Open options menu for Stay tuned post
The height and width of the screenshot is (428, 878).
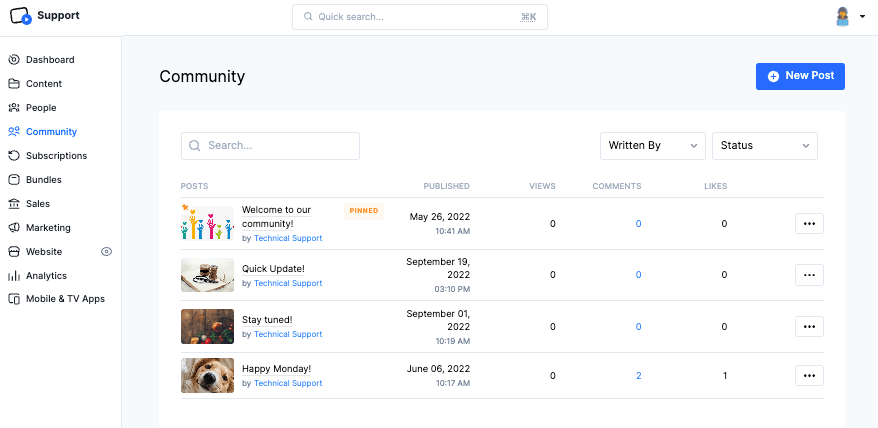pyautogui.click(x=809, y=327)
